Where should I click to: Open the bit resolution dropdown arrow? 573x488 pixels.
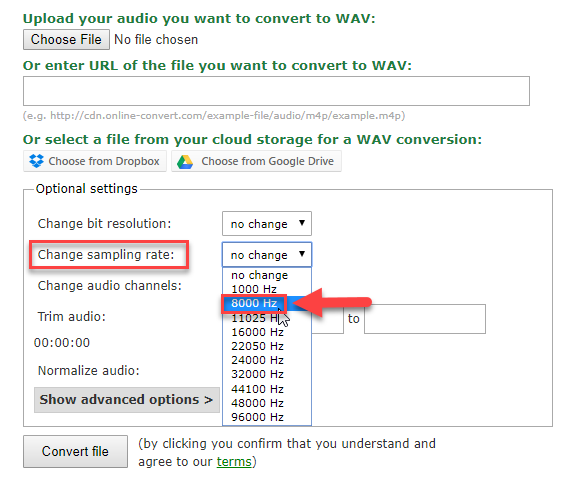pos(301,223)
